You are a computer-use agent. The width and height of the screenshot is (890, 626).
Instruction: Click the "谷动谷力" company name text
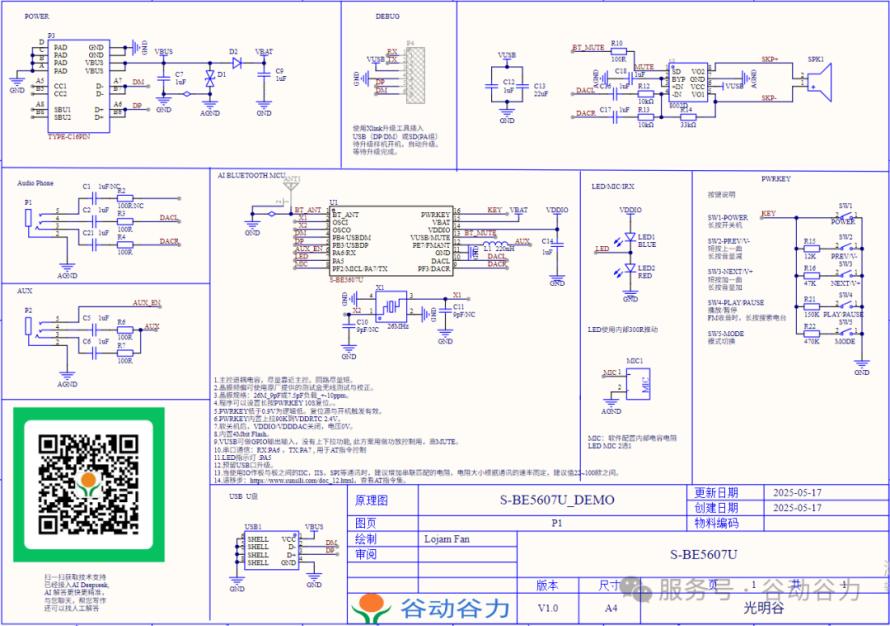[x=455, y=608]
